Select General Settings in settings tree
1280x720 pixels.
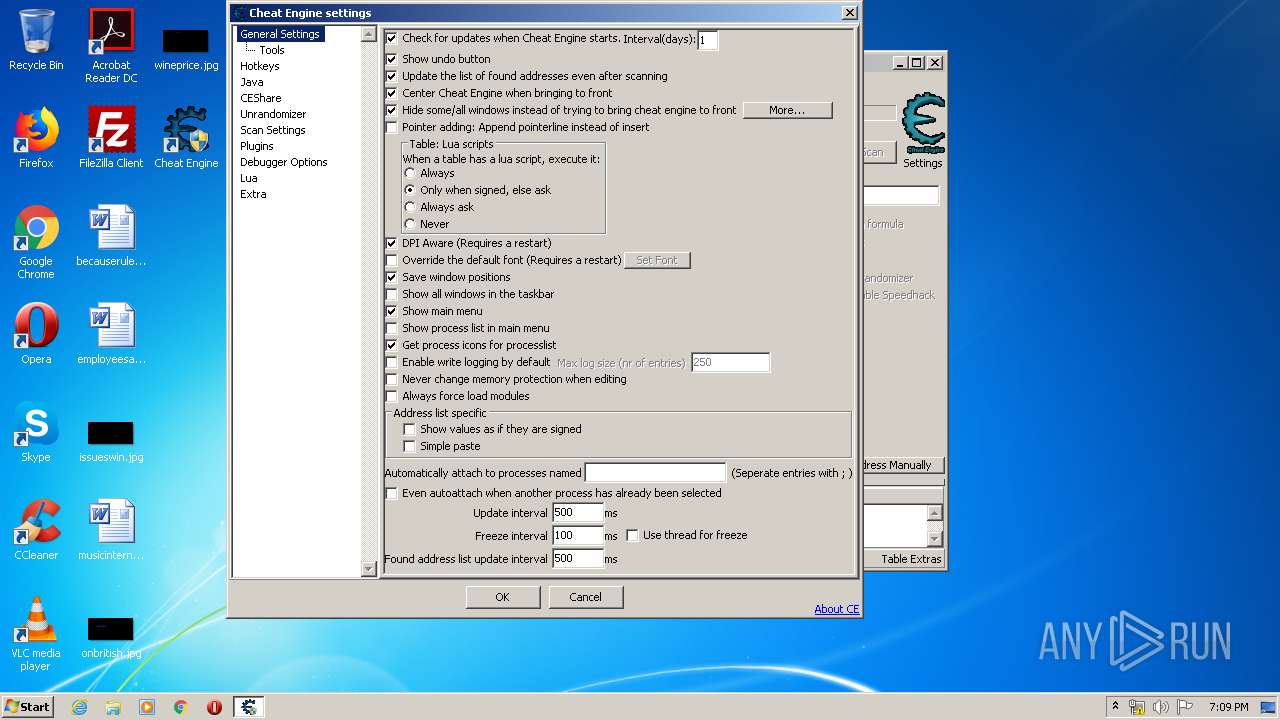coord(280,34)
